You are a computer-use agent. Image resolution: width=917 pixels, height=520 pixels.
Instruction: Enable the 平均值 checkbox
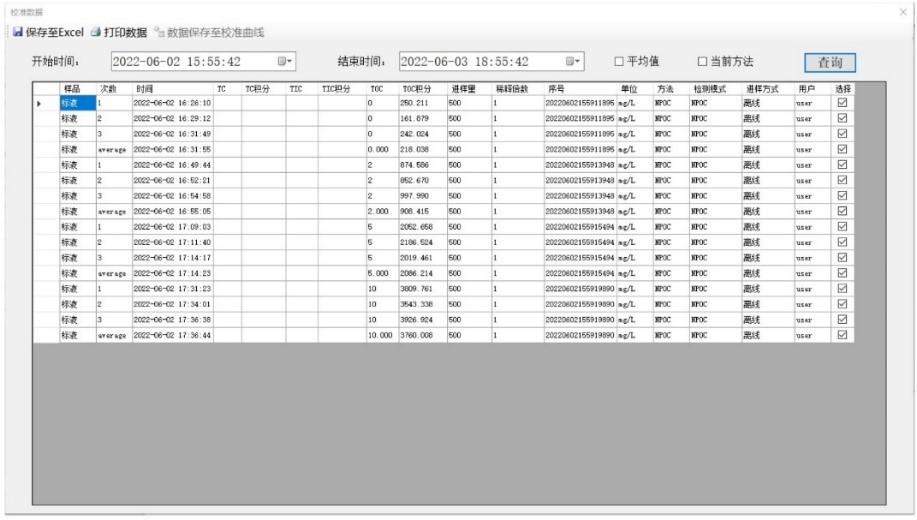click(621, 62)
